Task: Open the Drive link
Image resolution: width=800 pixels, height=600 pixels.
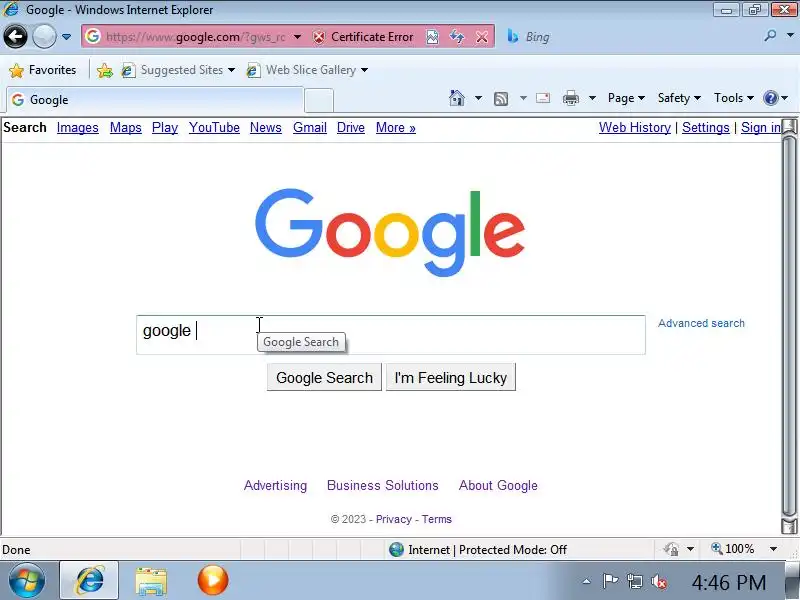Action: 351,128
